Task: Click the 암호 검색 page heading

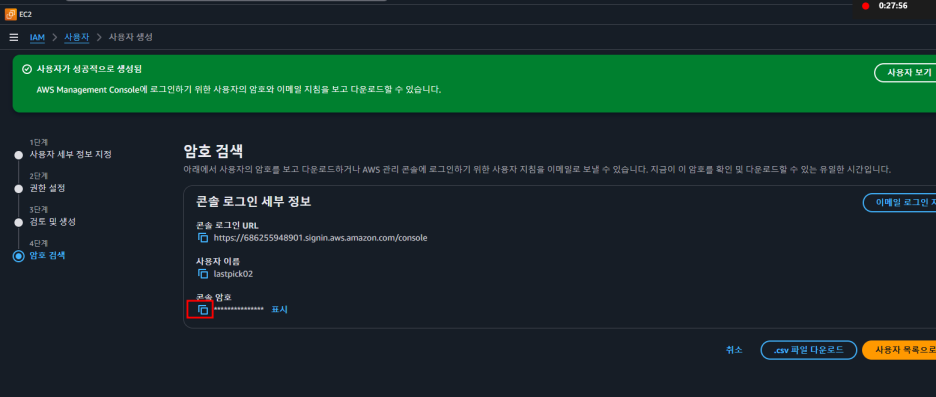Action: click(x=213, y=151)
